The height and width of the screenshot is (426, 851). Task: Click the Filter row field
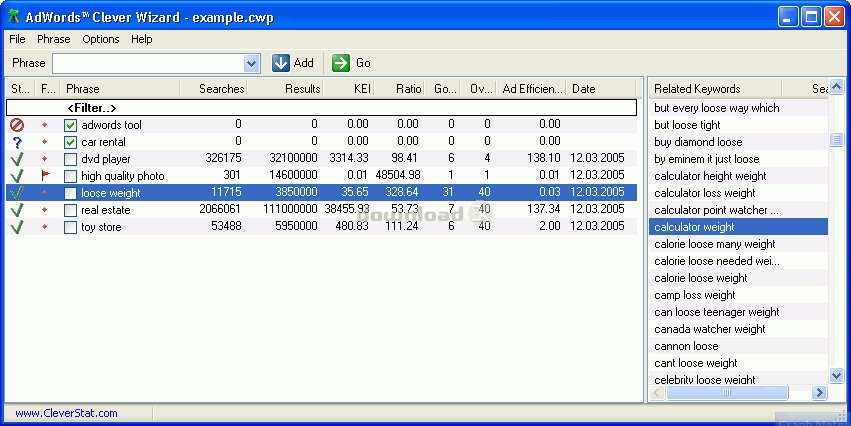tap(321, 108)
